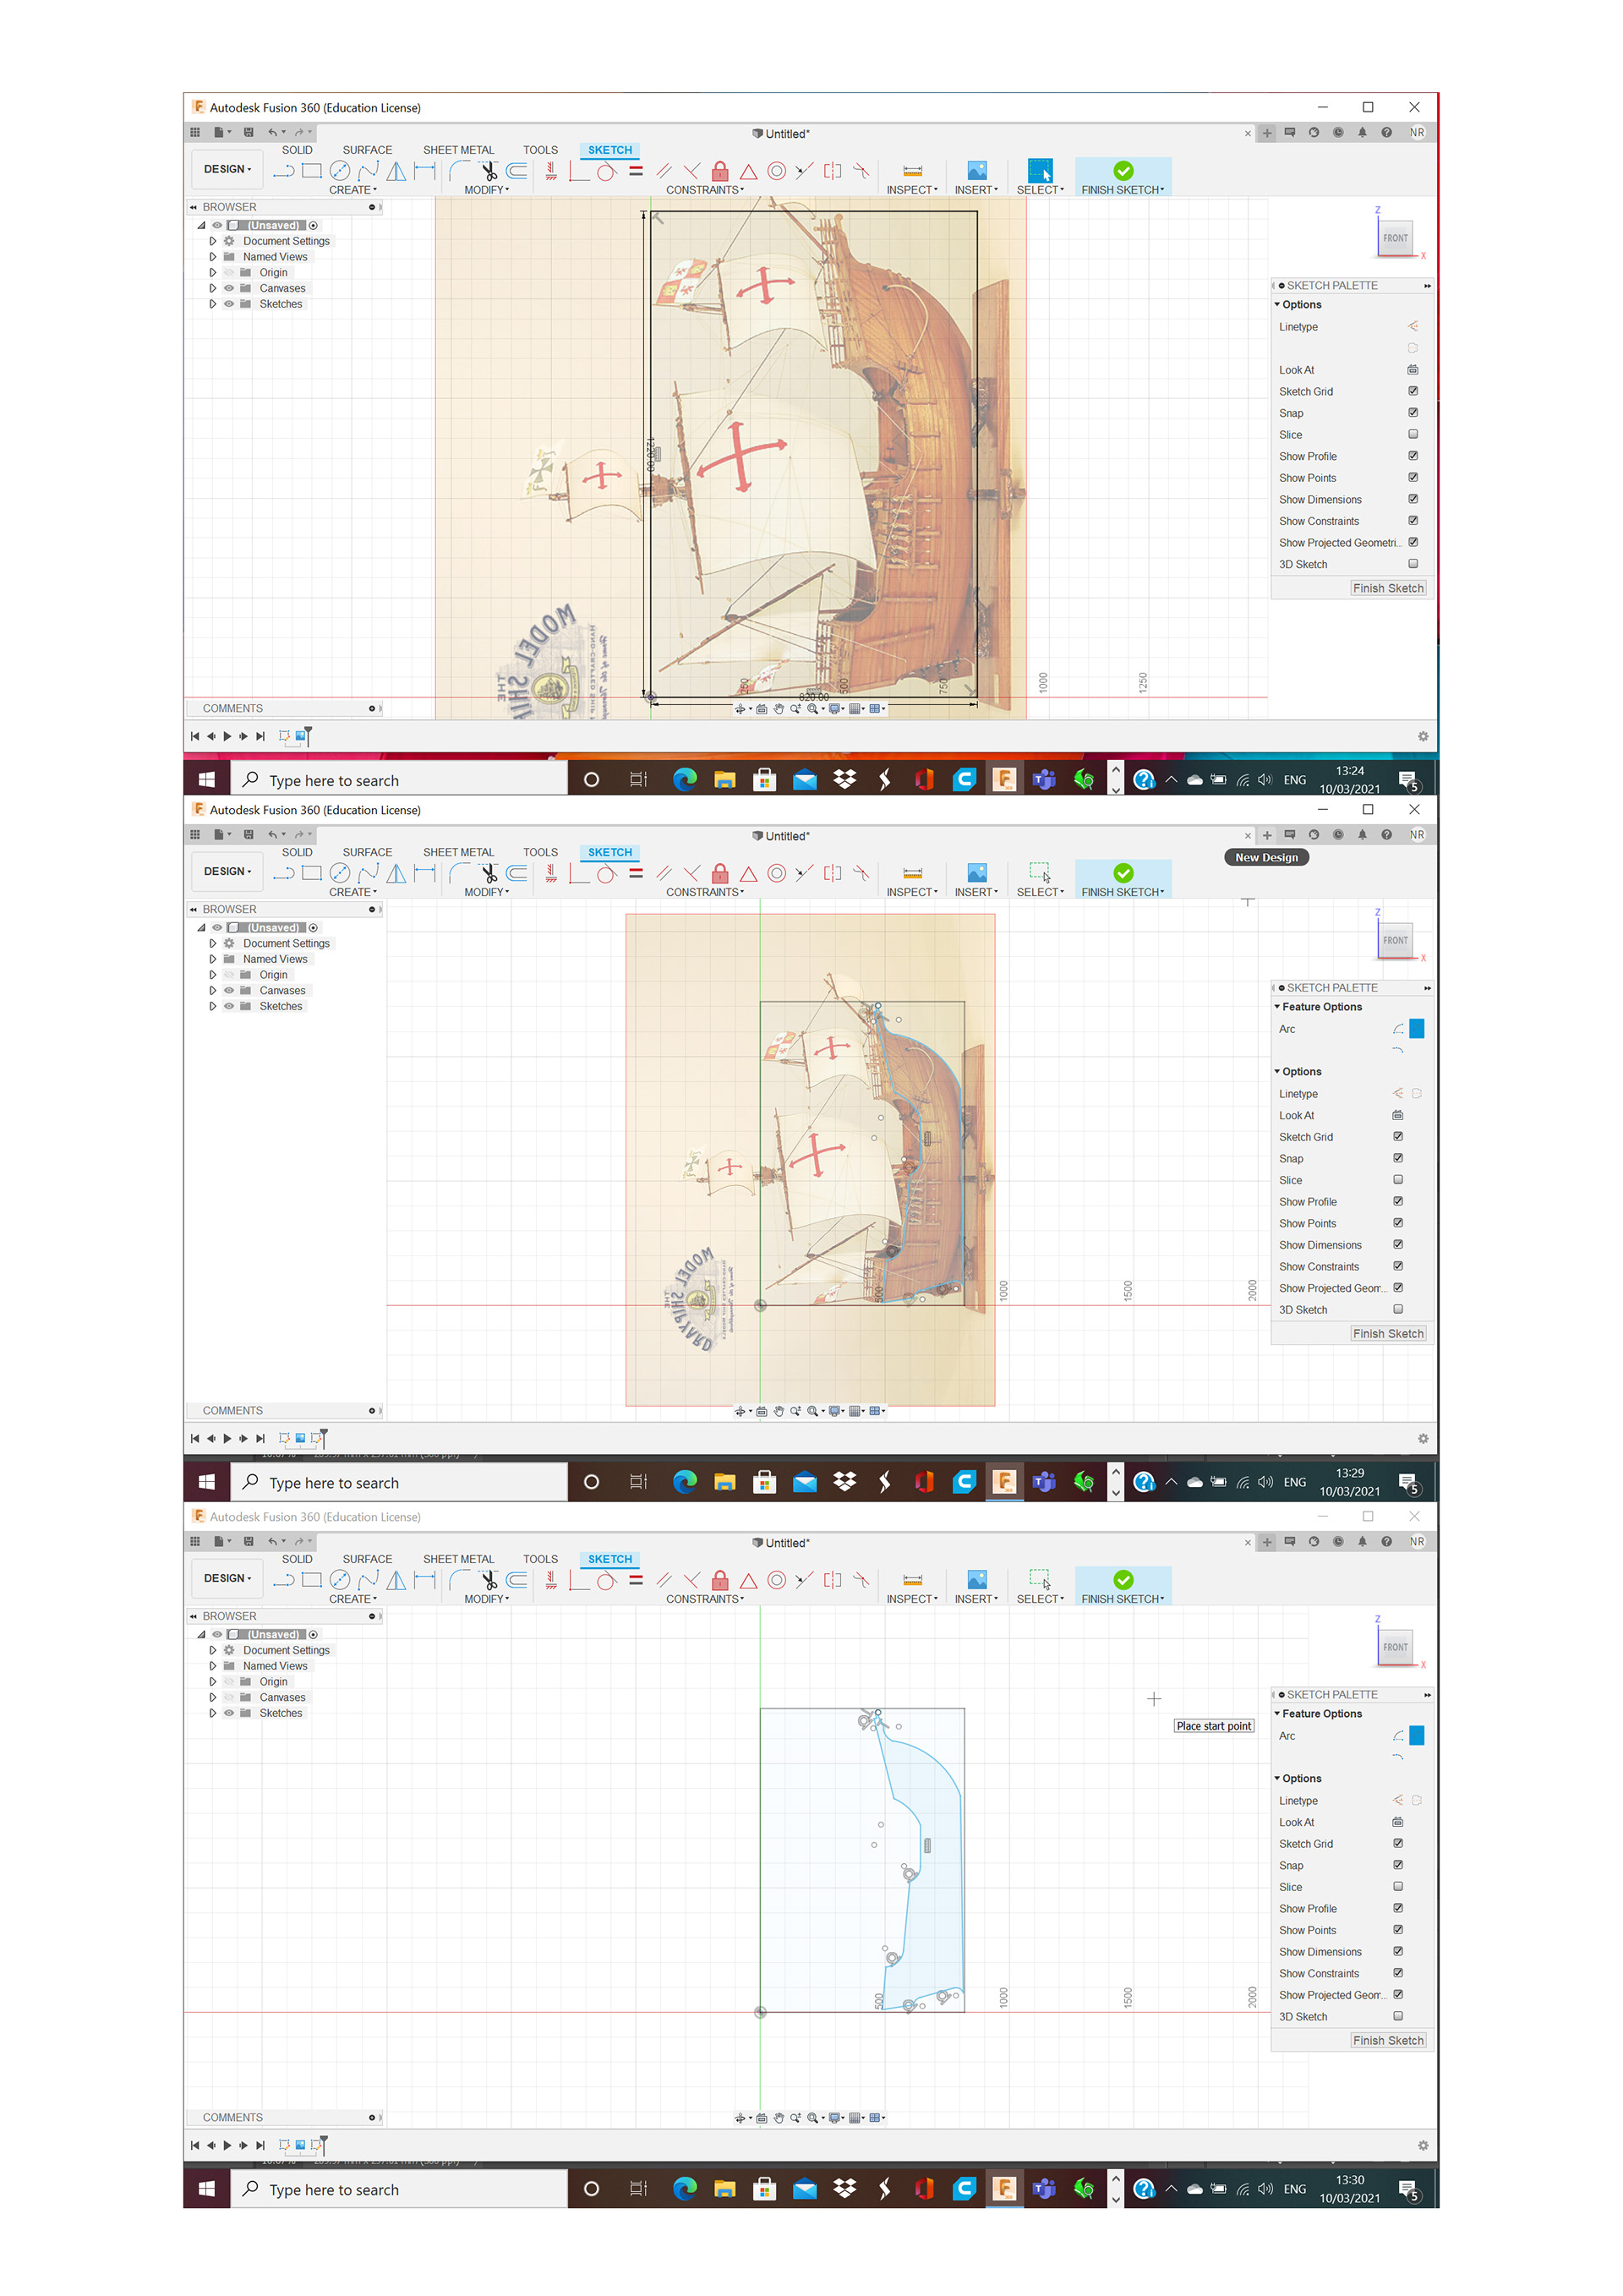The height and width of the screenshot is (2296, 1623).
Task: Click Orbit icon in middle Fusion window navigation bar
Action: [741, 1411]
